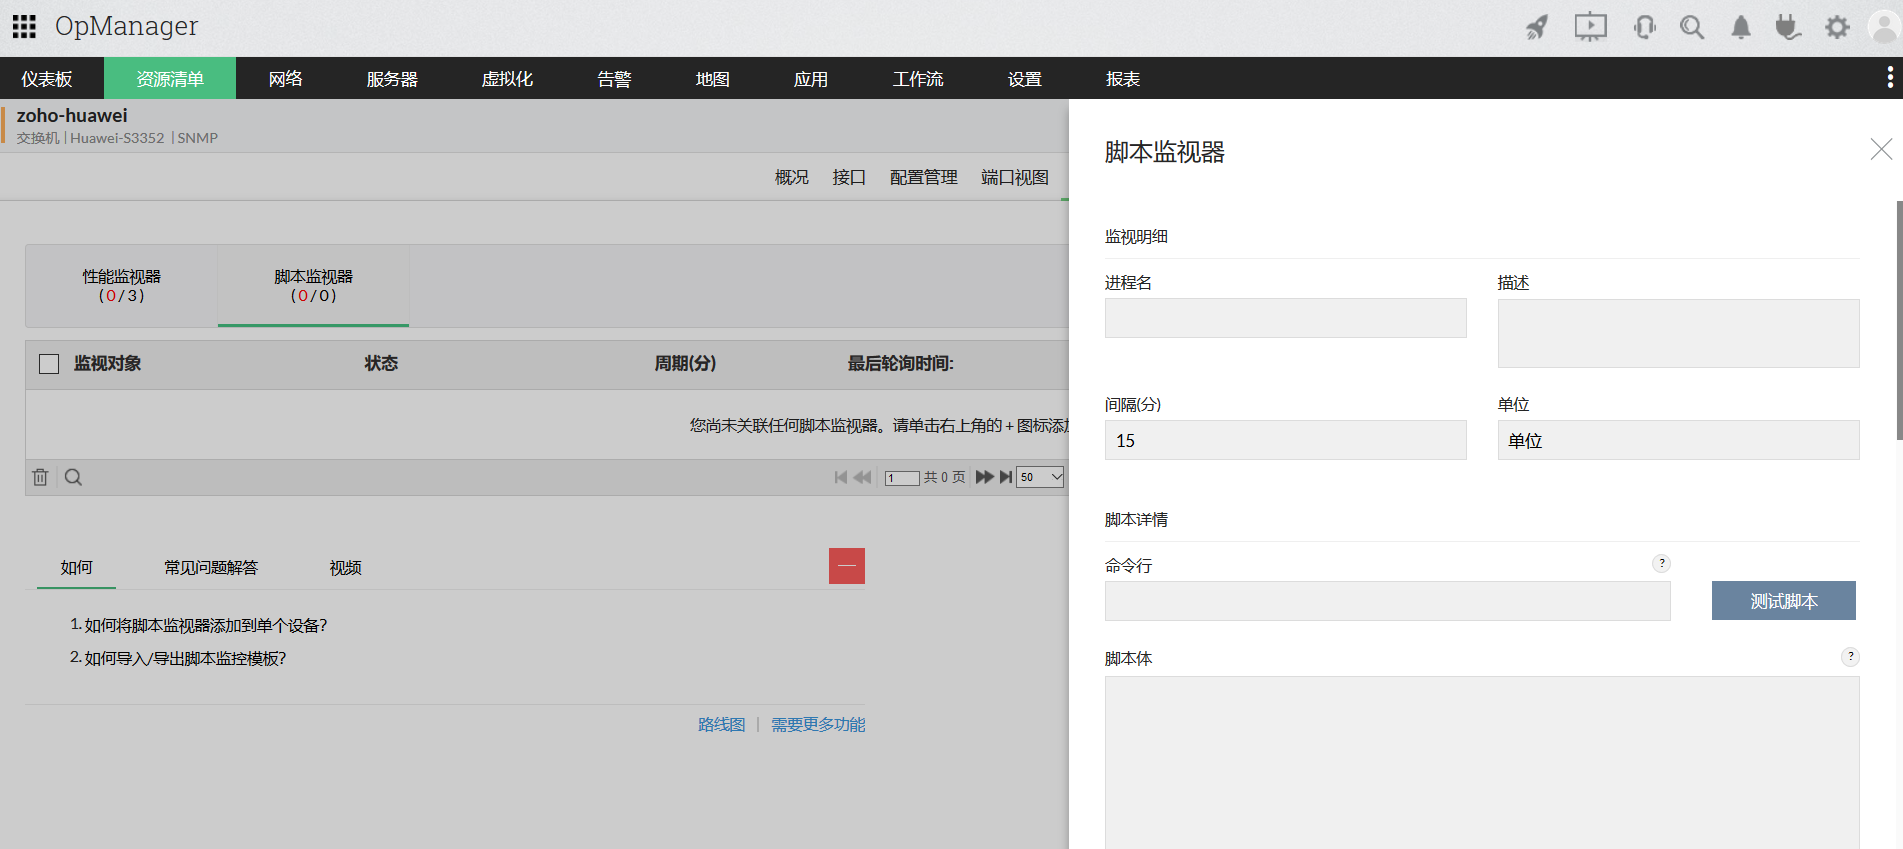Go to the first page arrow

pyautogui.click(x=841, y=477)
